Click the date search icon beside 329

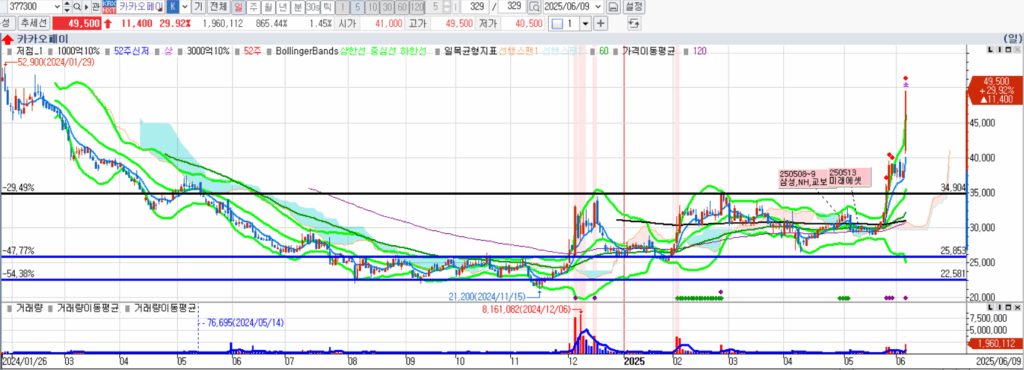[534, 7]
